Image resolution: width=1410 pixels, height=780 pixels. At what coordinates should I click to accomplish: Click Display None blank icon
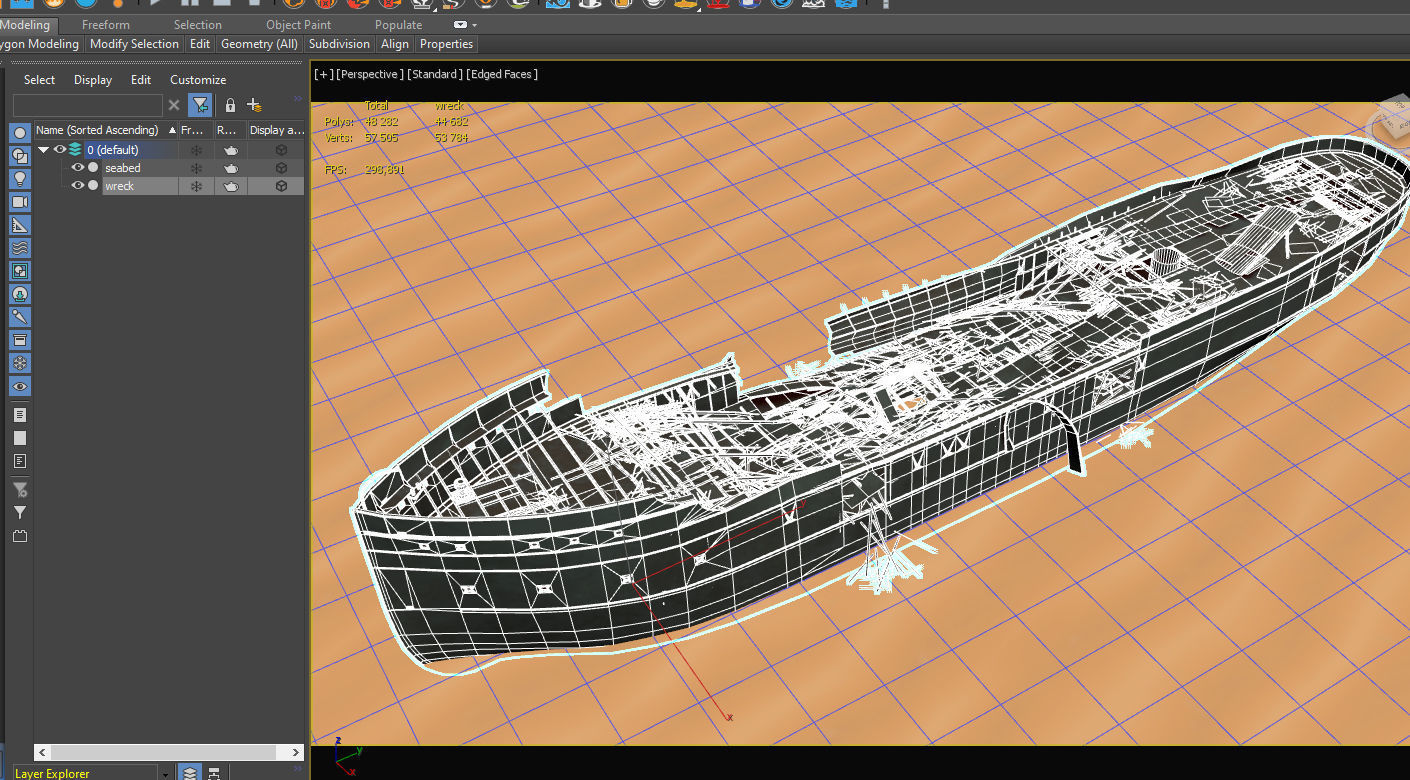click(20, 438)
